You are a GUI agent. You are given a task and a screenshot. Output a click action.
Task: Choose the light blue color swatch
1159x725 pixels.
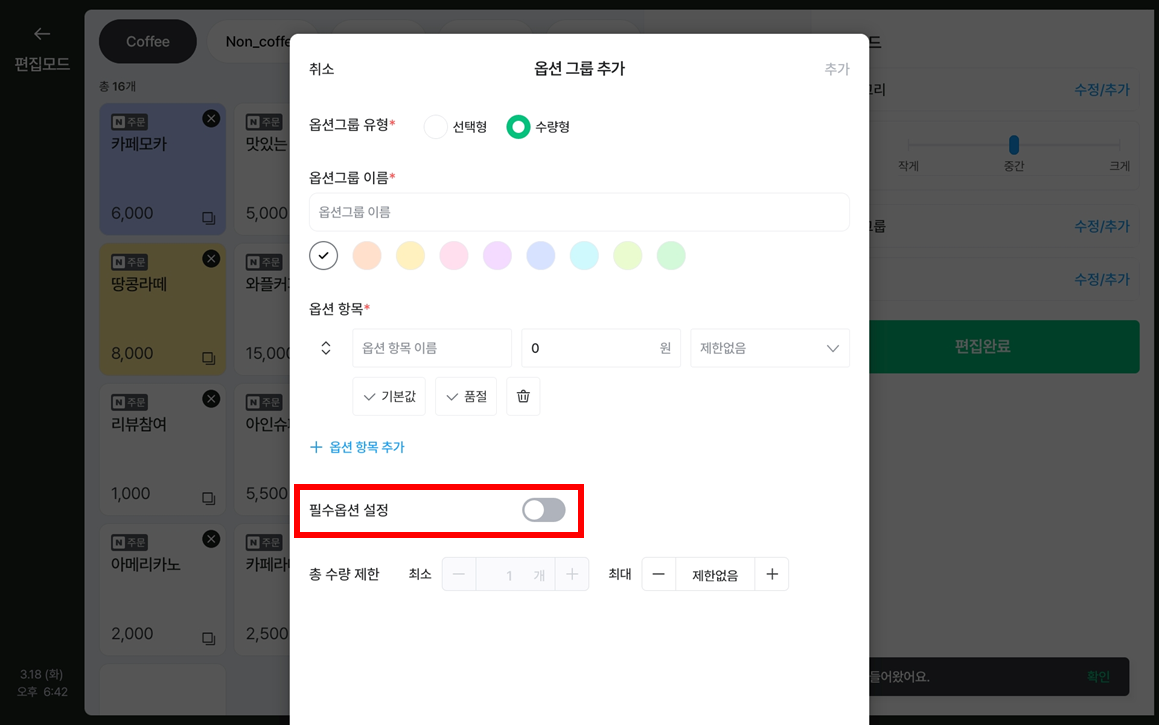point(541,256)
